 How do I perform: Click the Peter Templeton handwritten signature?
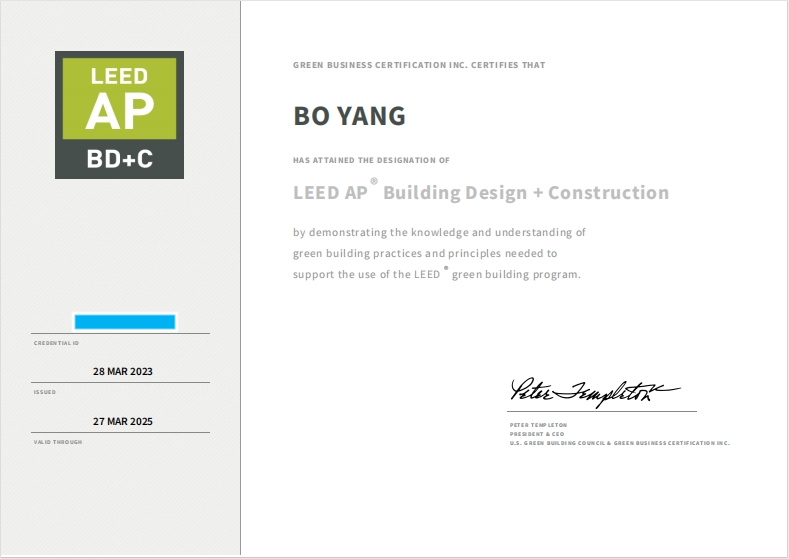[594, 391]
